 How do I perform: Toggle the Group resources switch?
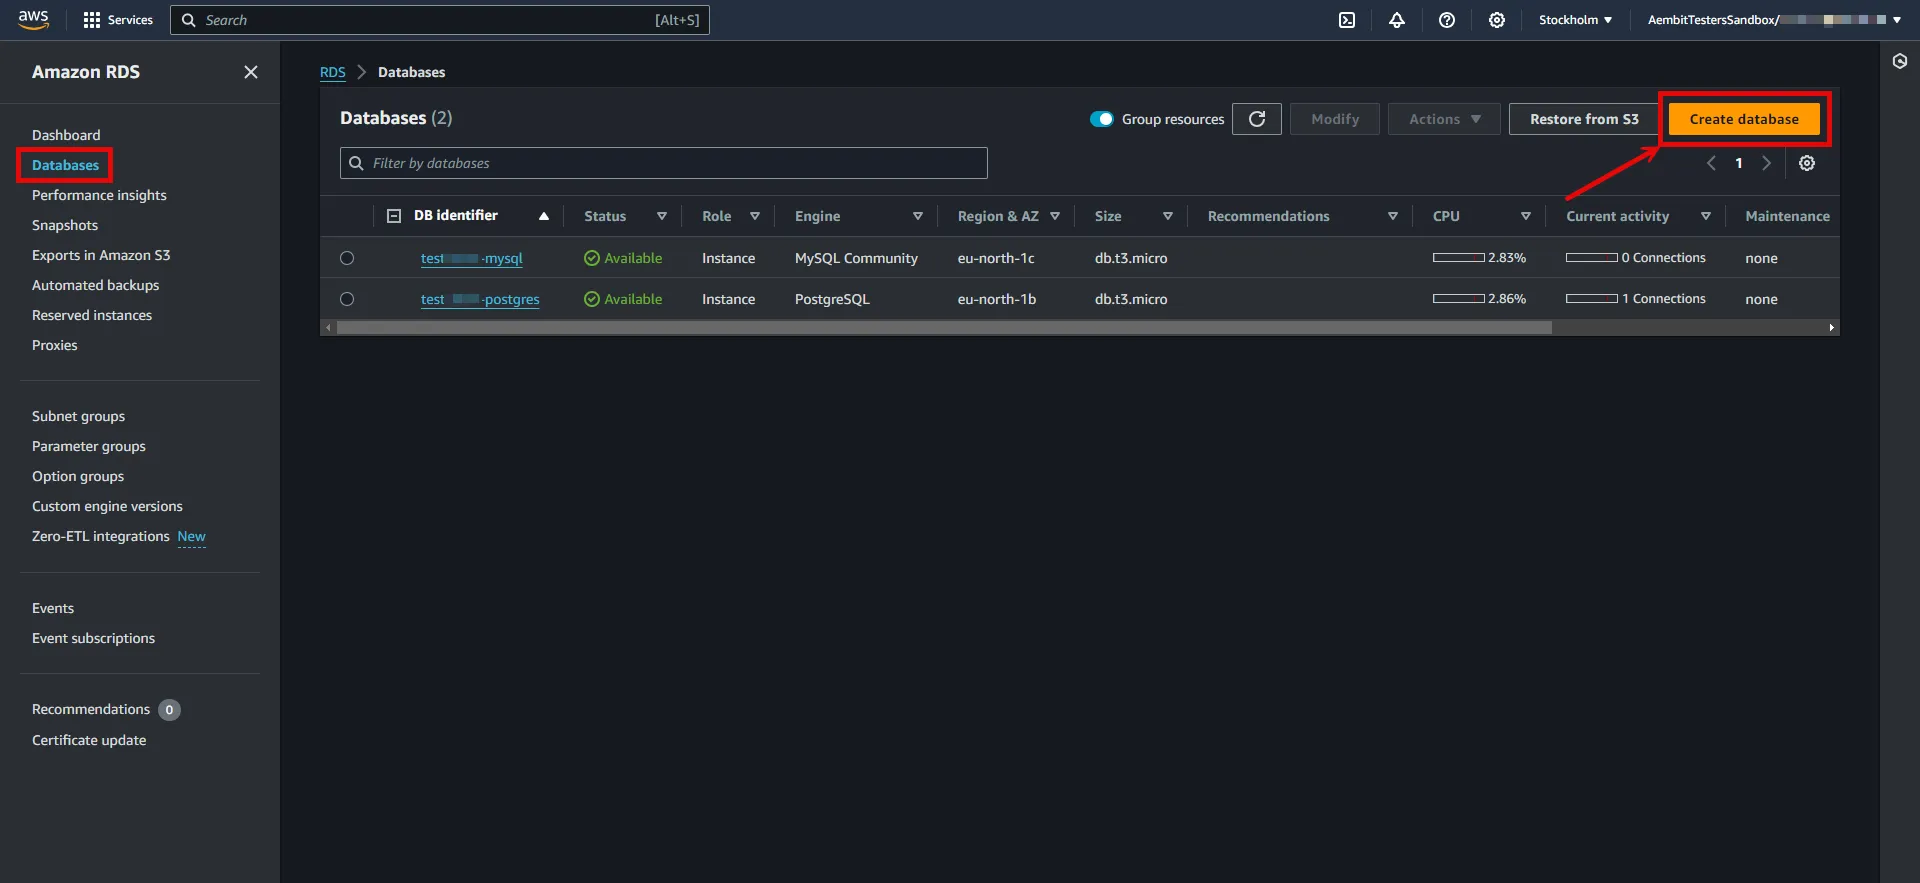(1102, 119)
